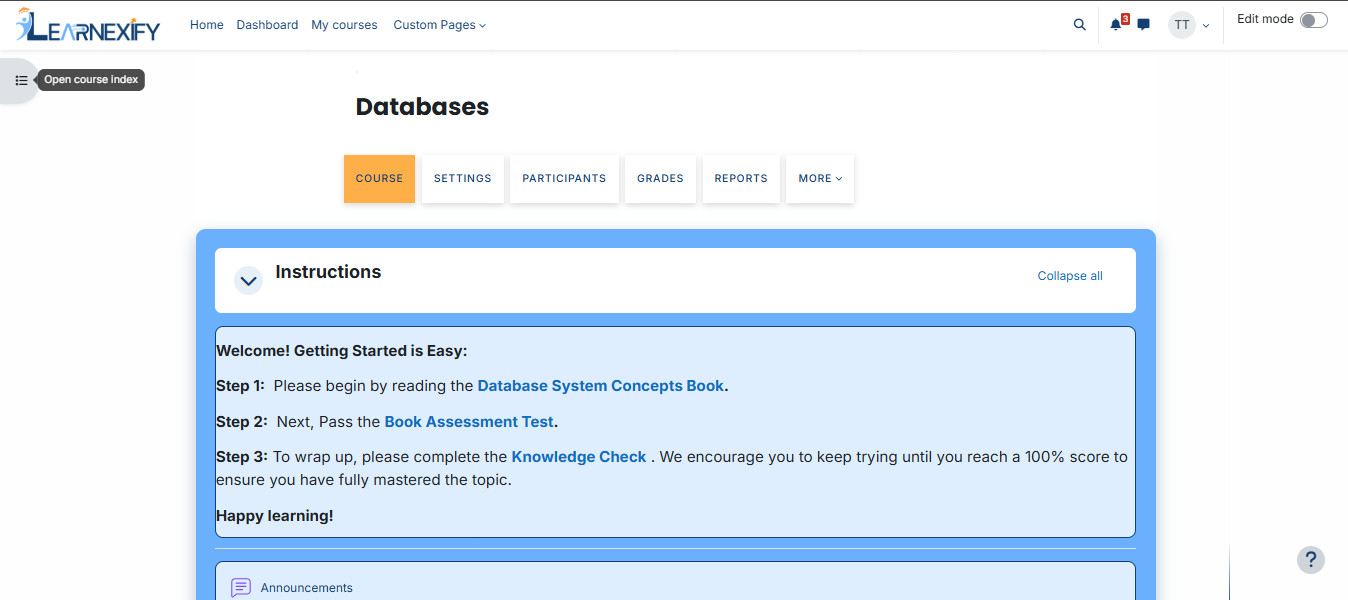Image resolution: width=1348 pixels, height=600 pixels.
Task: Click the Learnexify logo
Action: pyautogui.click(x=88, y=25)
